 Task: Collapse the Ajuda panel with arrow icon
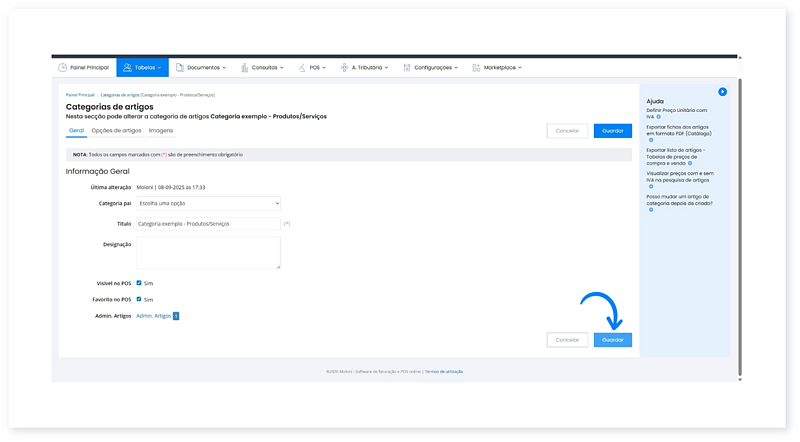tap(722, 92)
